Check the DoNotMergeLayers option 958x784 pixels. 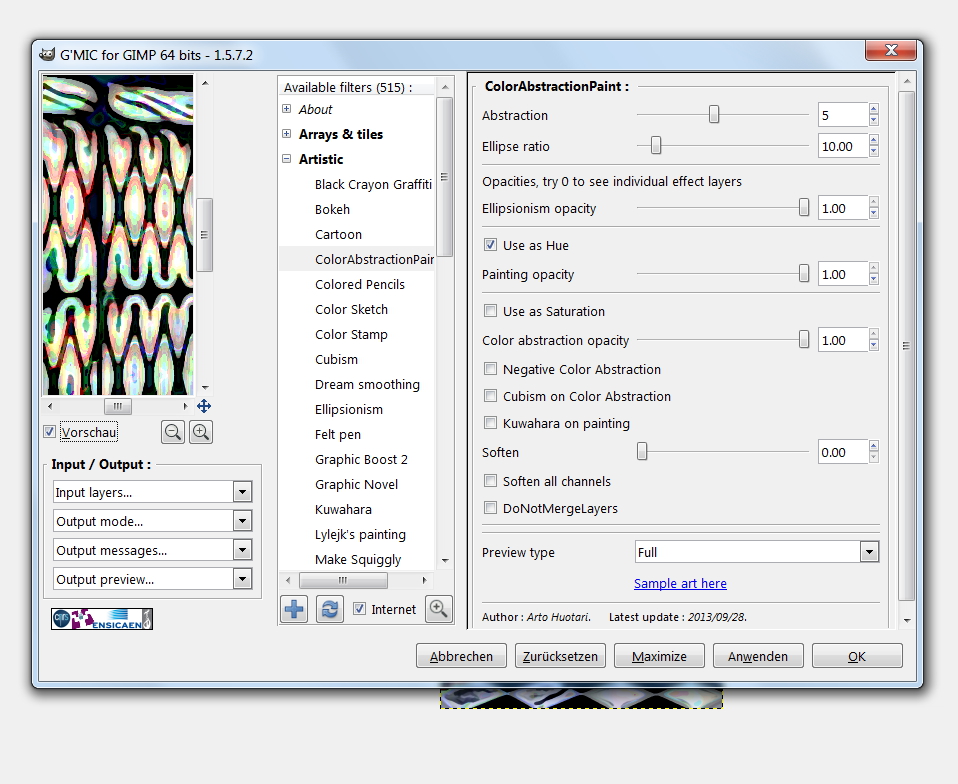coord(490,508)
